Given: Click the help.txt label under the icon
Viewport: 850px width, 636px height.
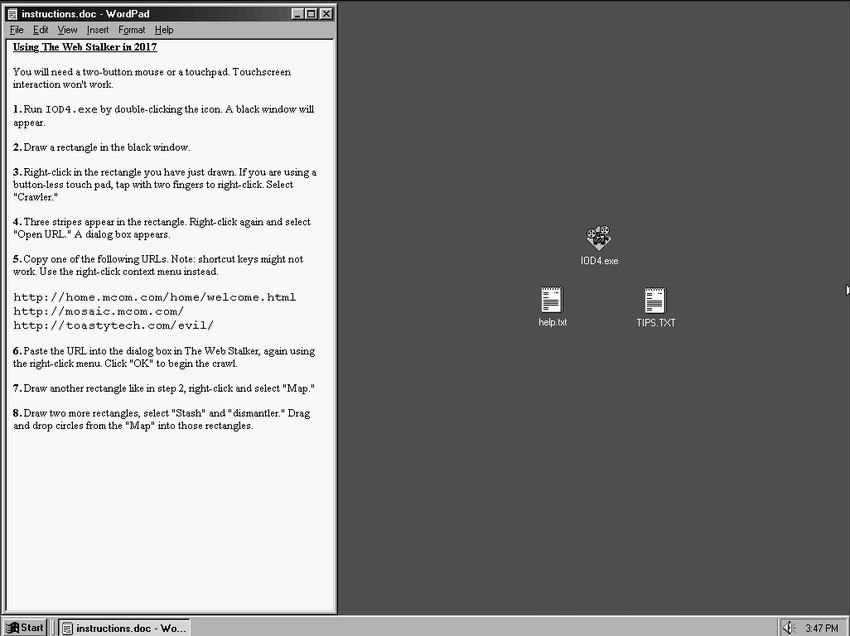Looking at the screenshot, I should [552, 322].
